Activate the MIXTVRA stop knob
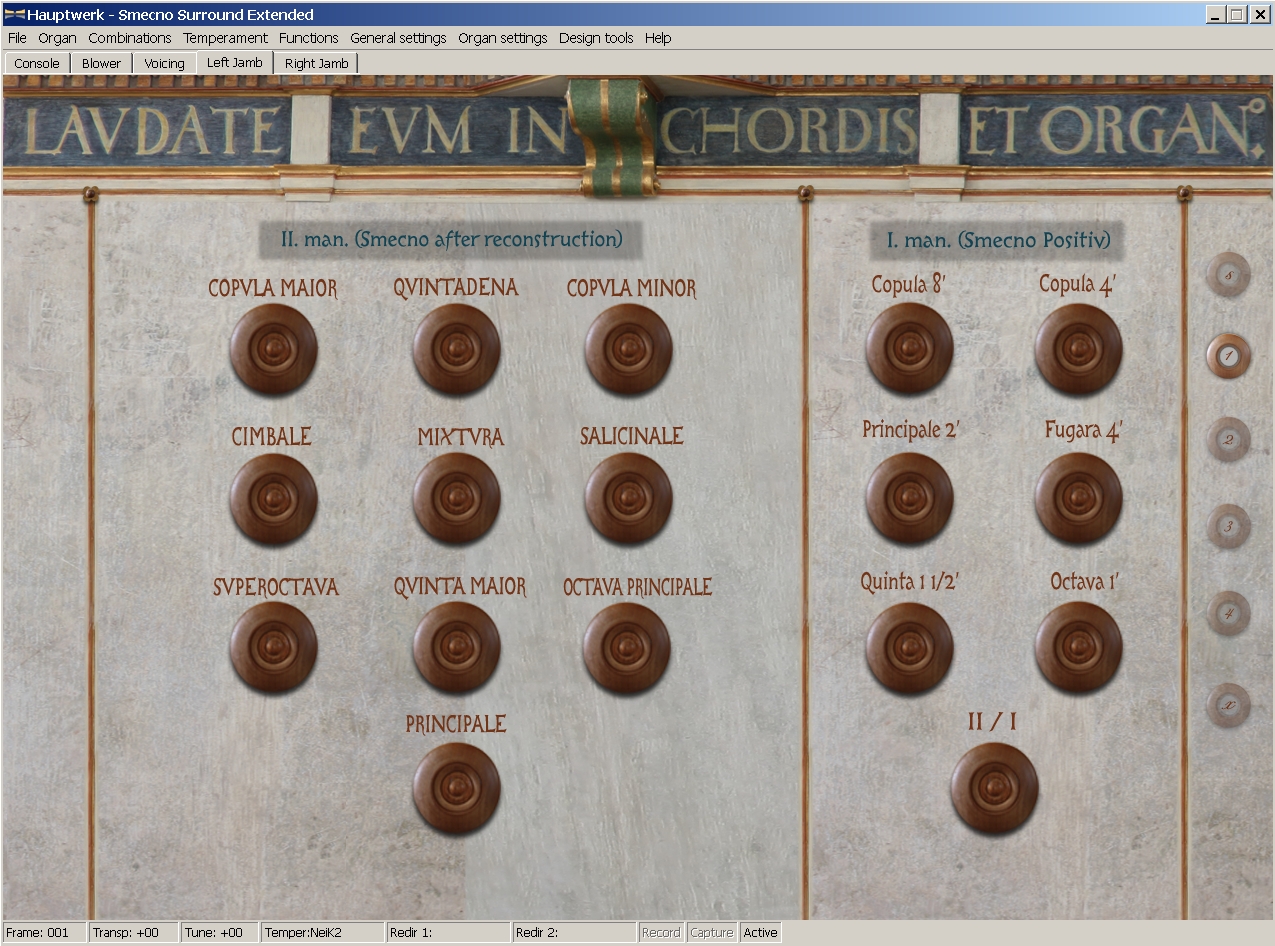Image resolution: width=1275 pixels, height=946 pixels. point(456,498)
